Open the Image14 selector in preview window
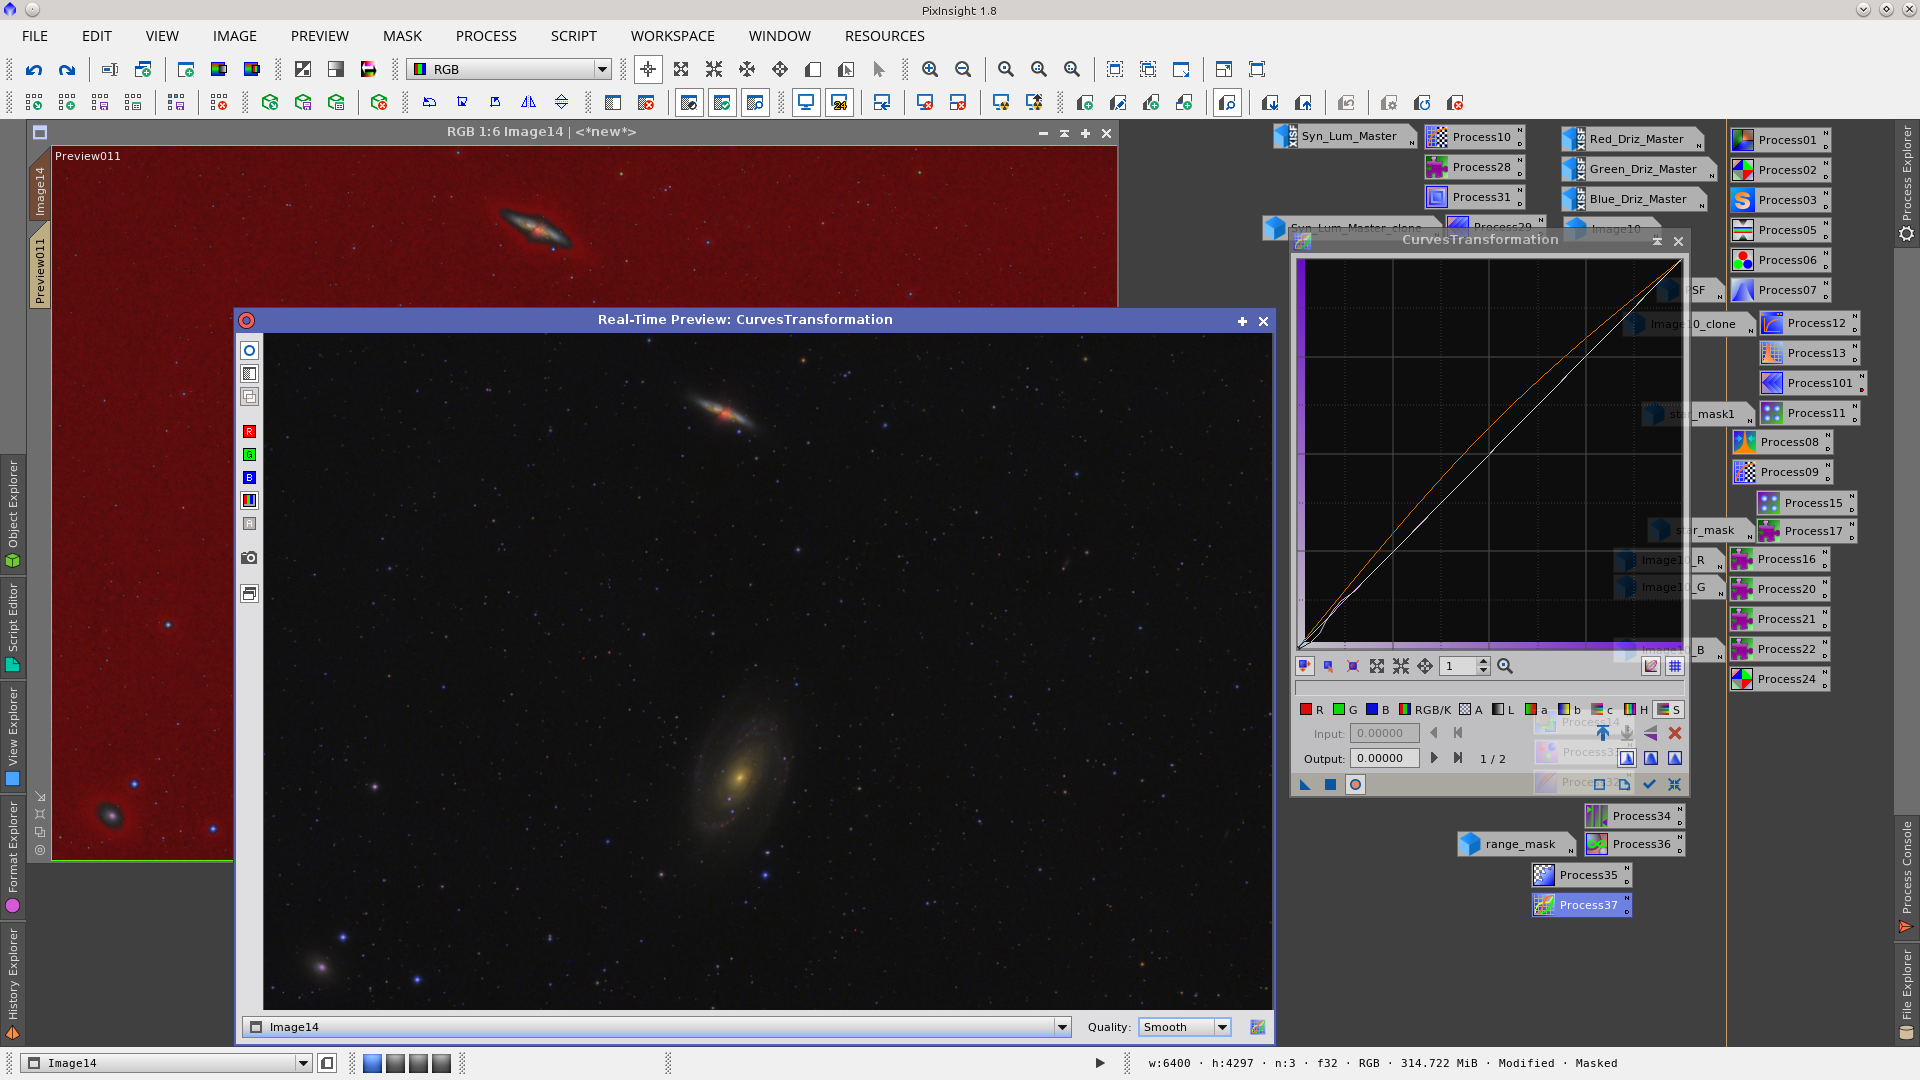The height and width of the screenshot is (1080, 1920). 1062,1027
